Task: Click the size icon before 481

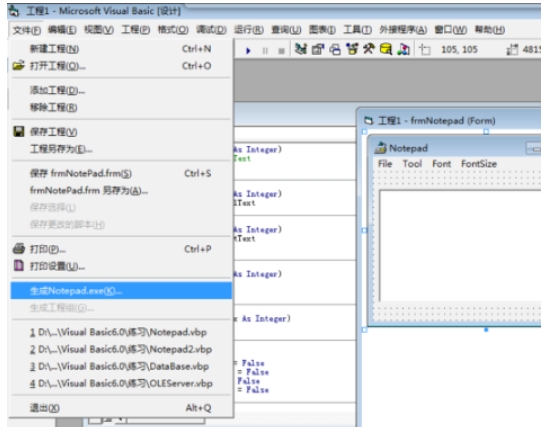Action: 512,49
